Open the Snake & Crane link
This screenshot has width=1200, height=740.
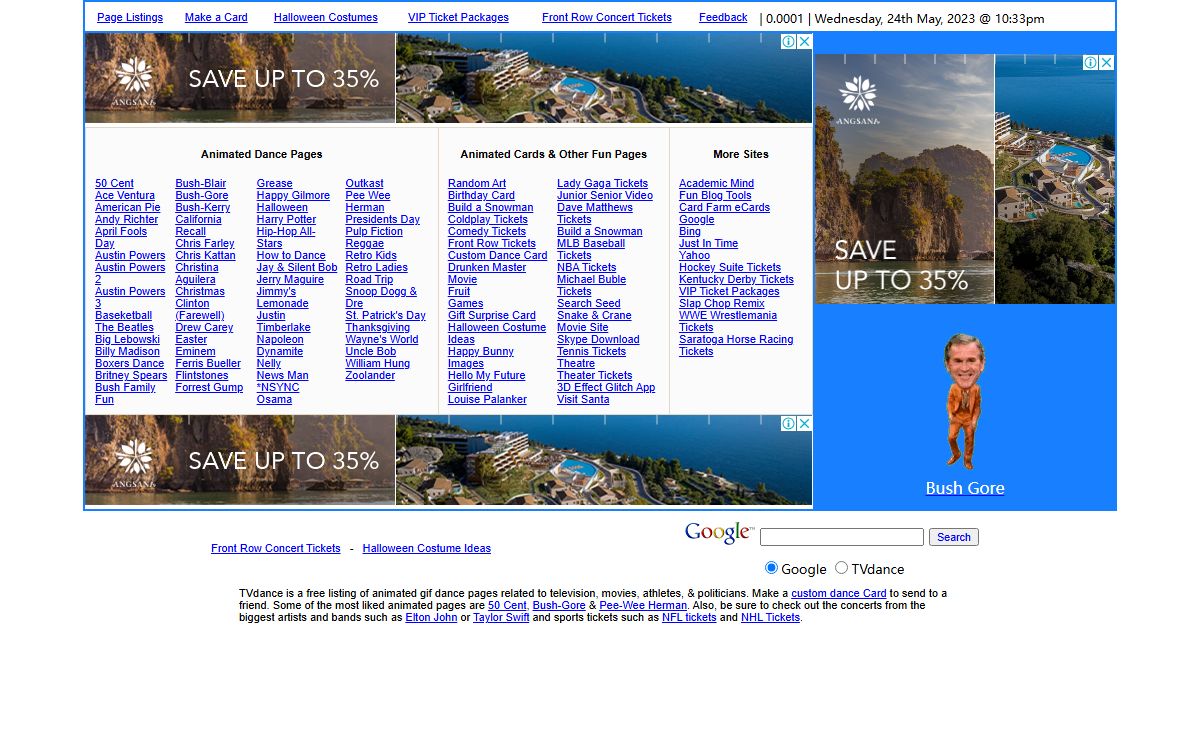594,315
